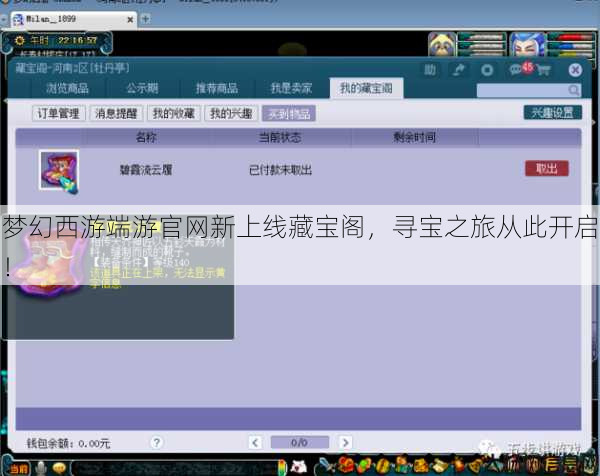Open 推荐商品 tab
The height and width of the screenshot is (476, 600).
coord(217,88)
